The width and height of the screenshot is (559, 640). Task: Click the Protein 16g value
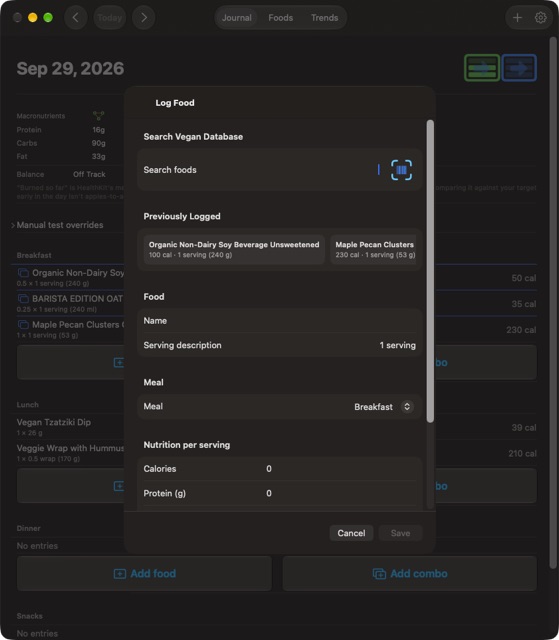(98, 130)
